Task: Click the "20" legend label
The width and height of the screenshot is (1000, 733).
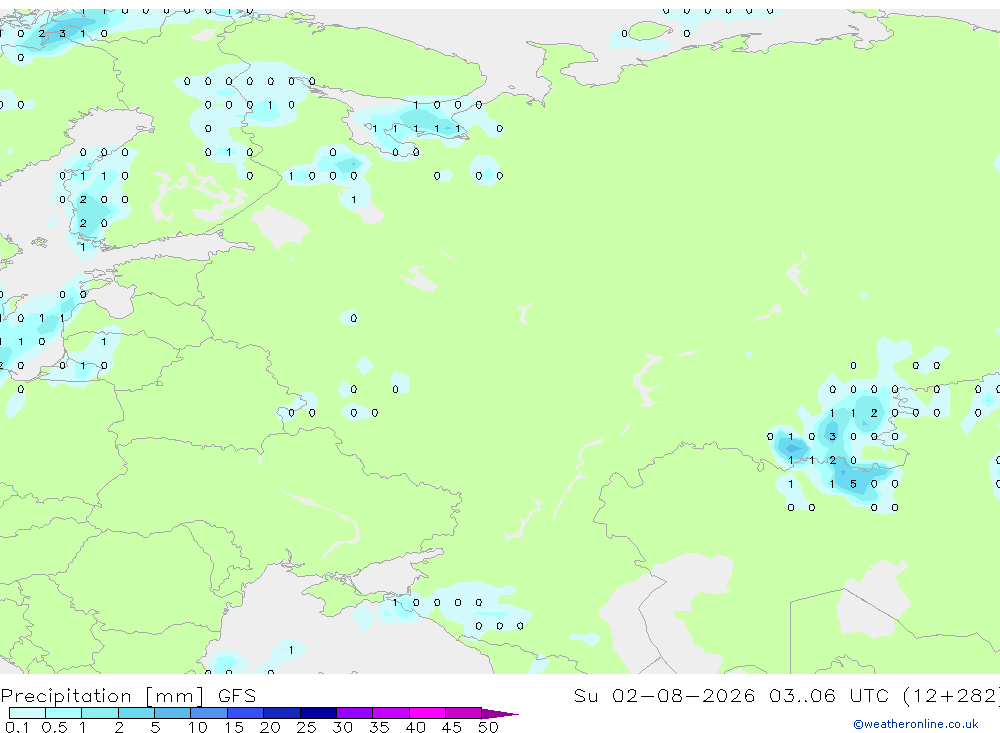Action: pos(270,727)
